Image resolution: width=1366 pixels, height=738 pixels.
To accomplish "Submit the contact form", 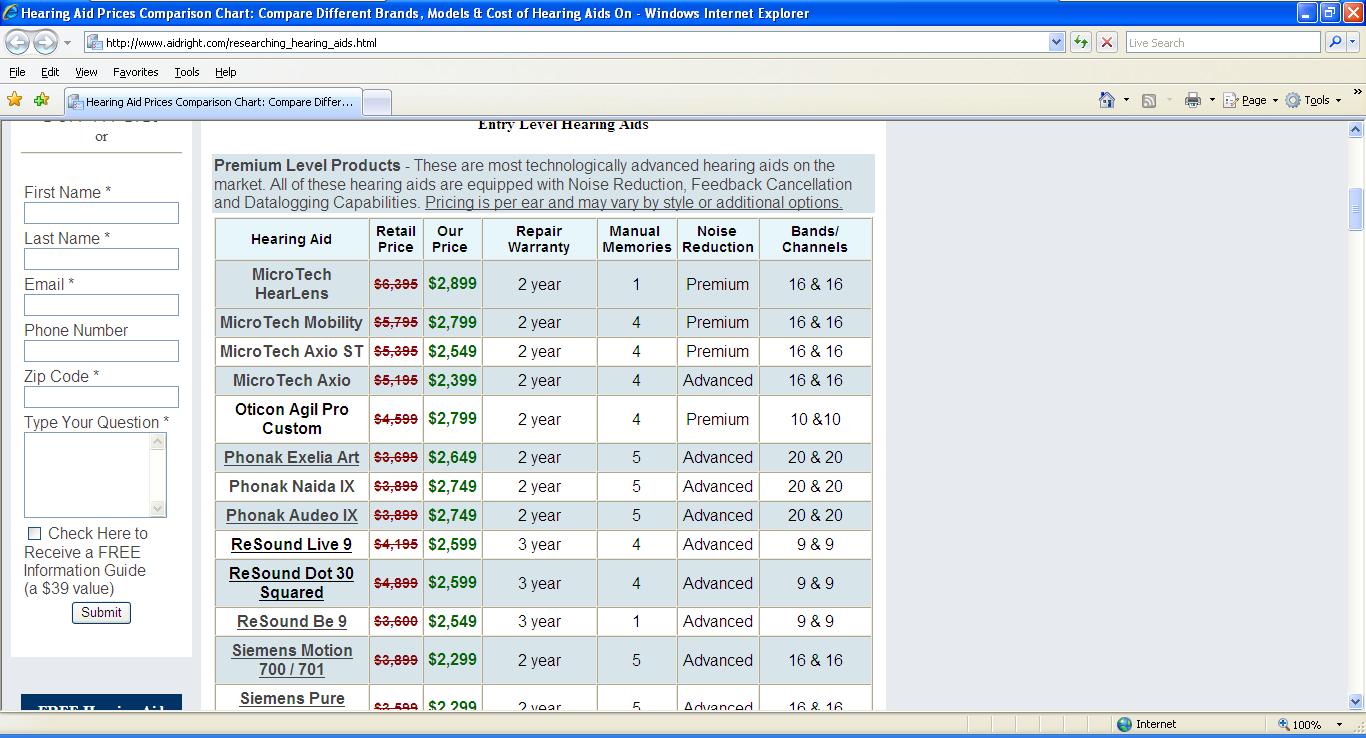I will 101,612.
